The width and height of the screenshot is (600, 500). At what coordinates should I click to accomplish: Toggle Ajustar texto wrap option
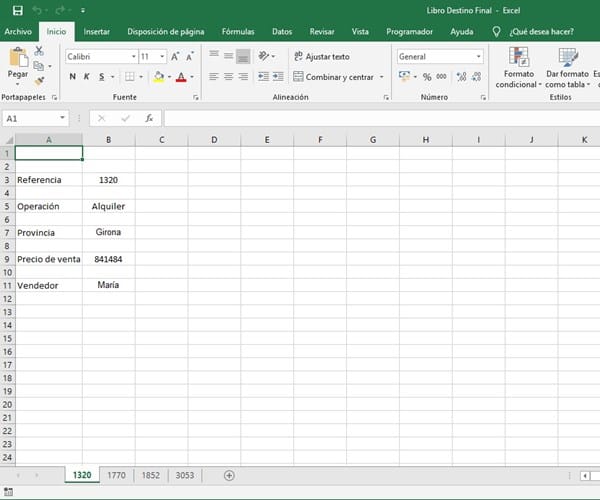(321, 57)
